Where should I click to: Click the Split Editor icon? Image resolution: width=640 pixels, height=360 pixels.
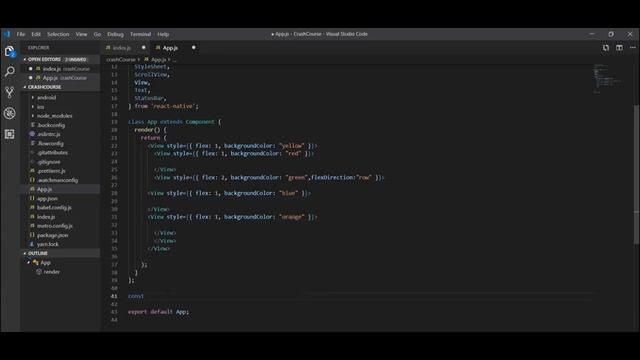coord(619,48)
